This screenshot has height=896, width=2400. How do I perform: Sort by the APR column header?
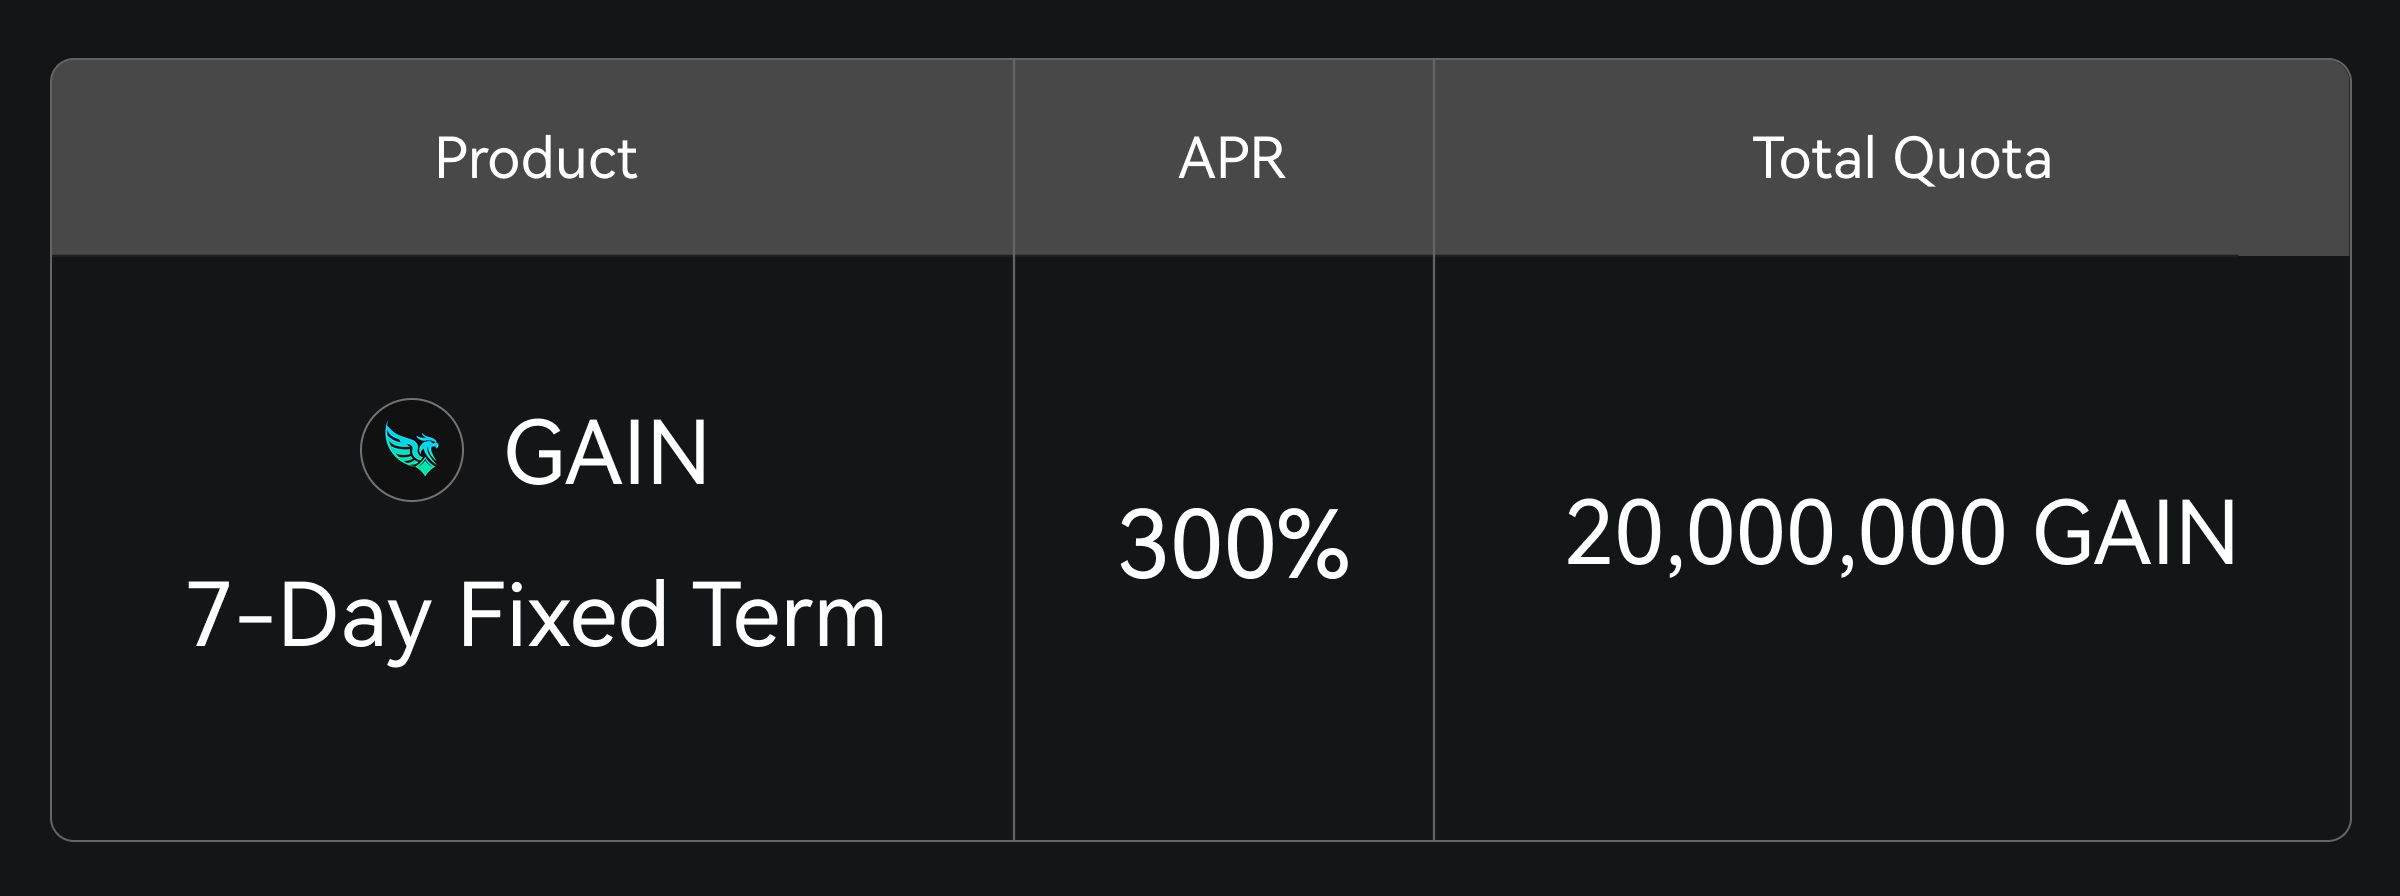coord(1232,158)
